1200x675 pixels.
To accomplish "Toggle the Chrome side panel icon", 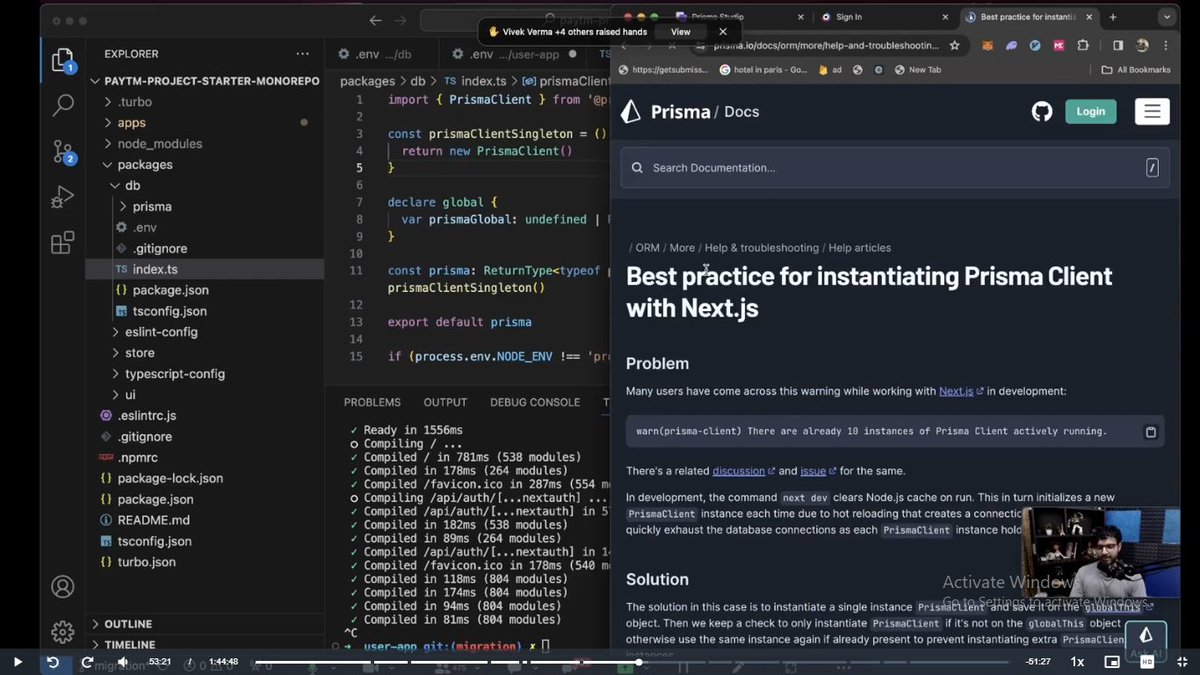I will point(1118,45).
